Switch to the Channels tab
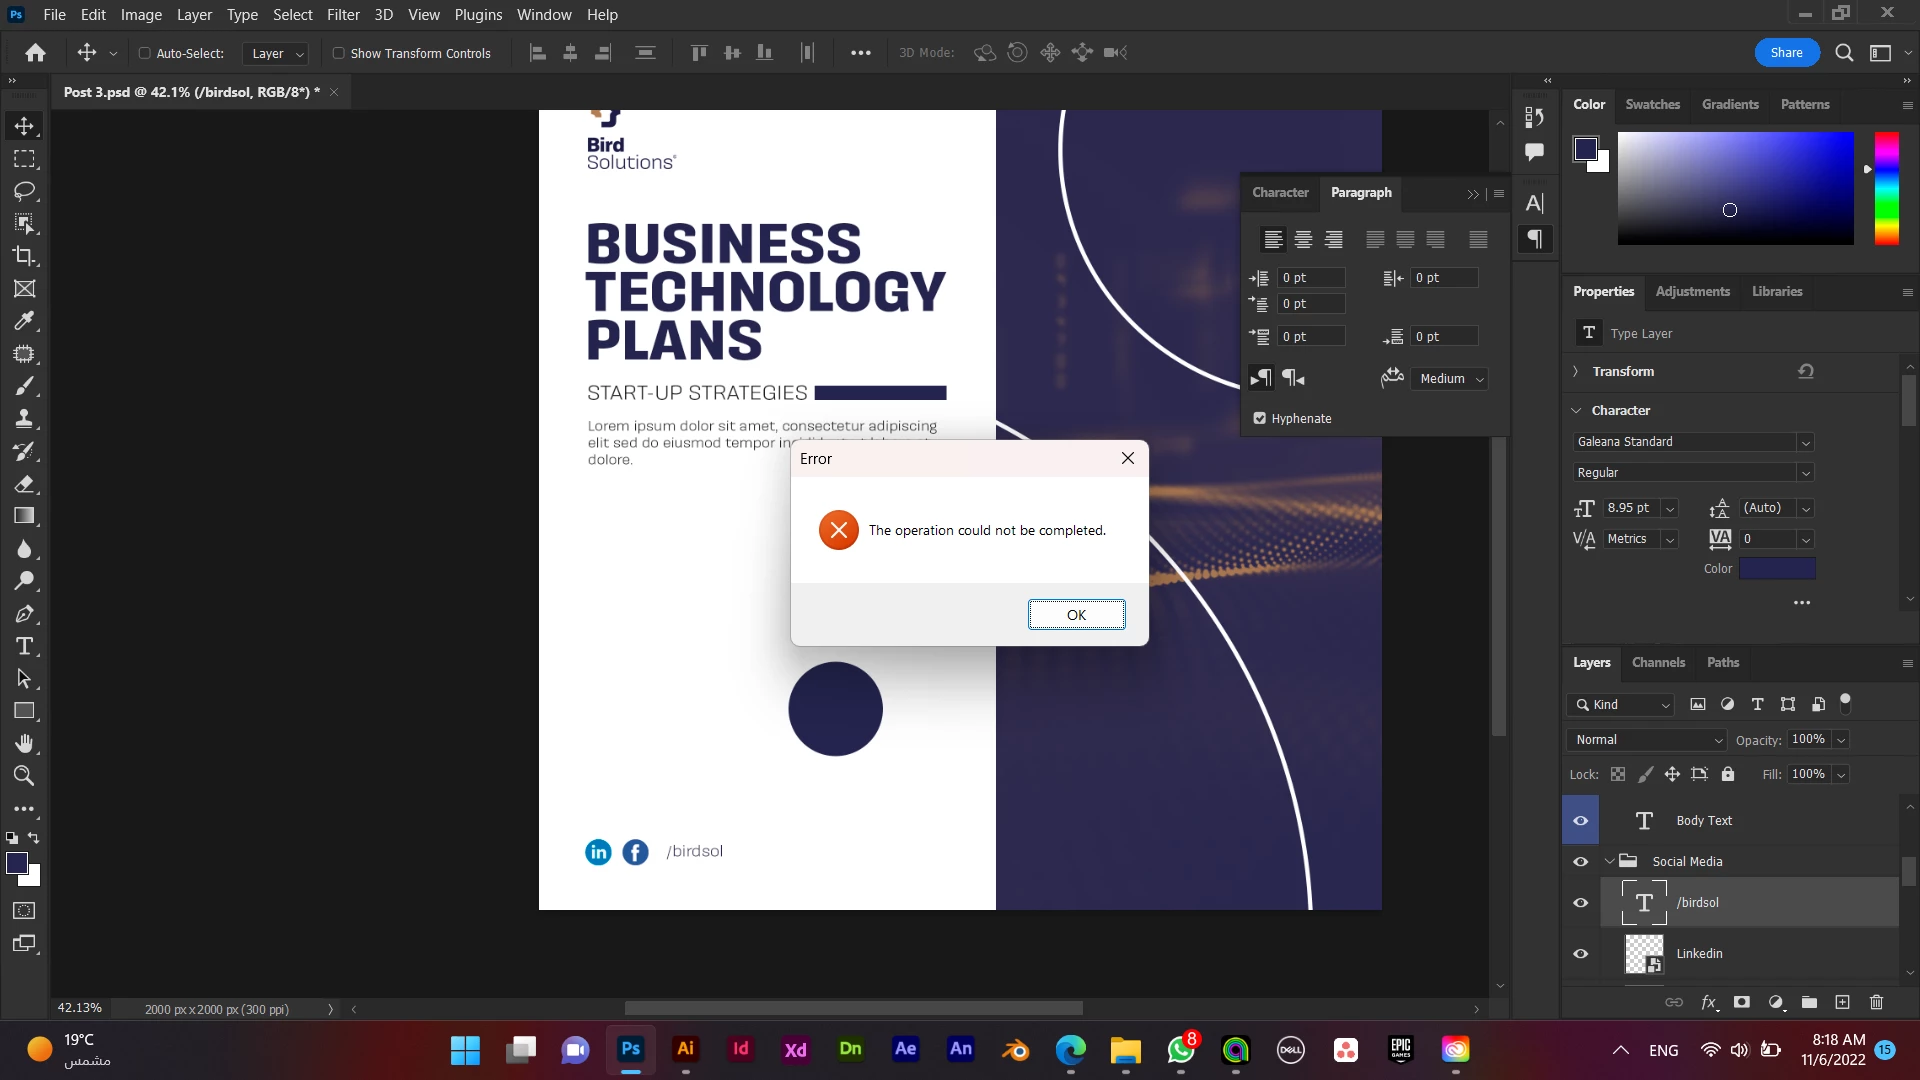 click(1658, 662)
